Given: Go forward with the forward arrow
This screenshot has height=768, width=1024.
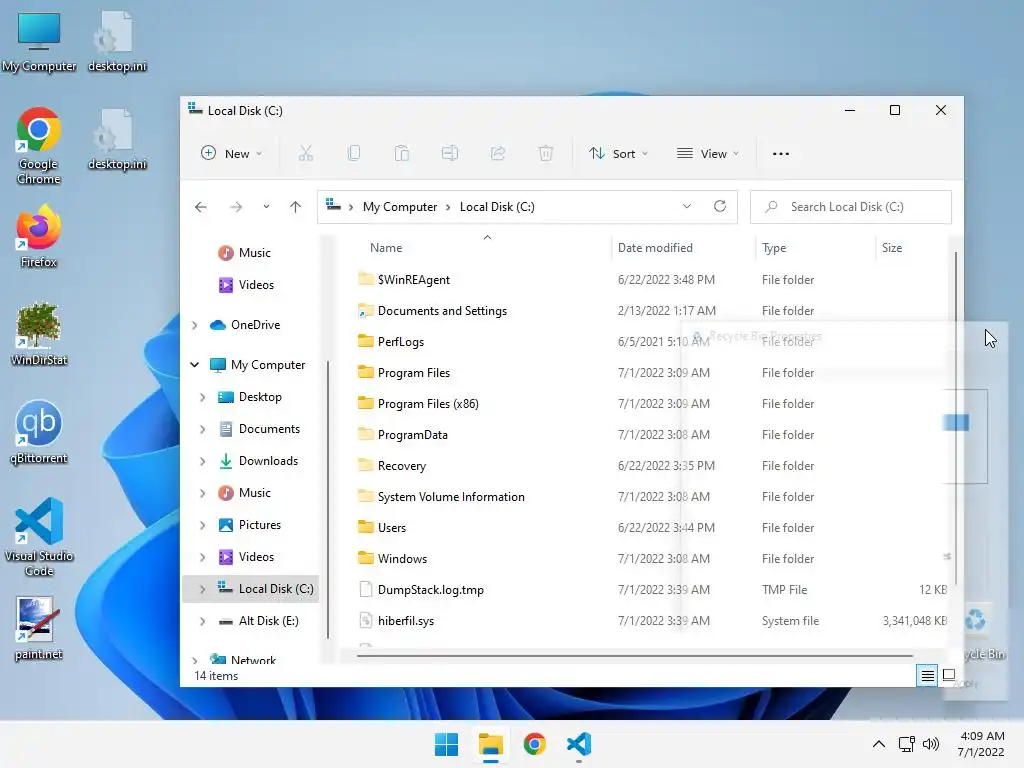Looking at the screenshot, I should coord(236,207).
